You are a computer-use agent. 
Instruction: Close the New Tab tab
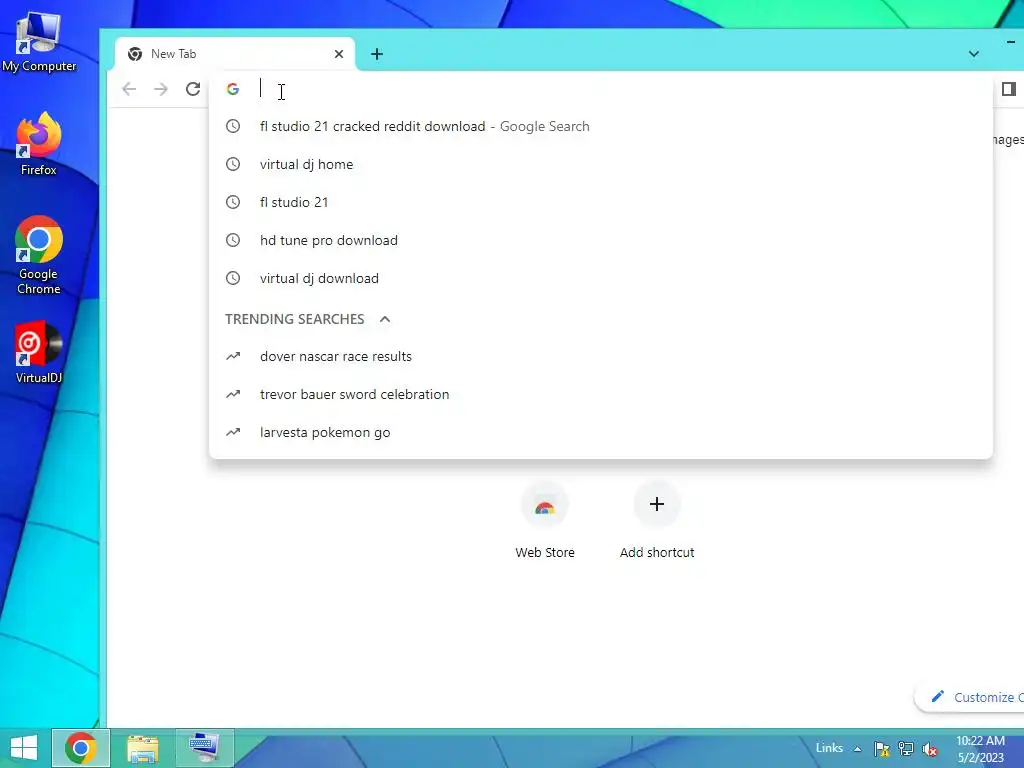[339, 54]
